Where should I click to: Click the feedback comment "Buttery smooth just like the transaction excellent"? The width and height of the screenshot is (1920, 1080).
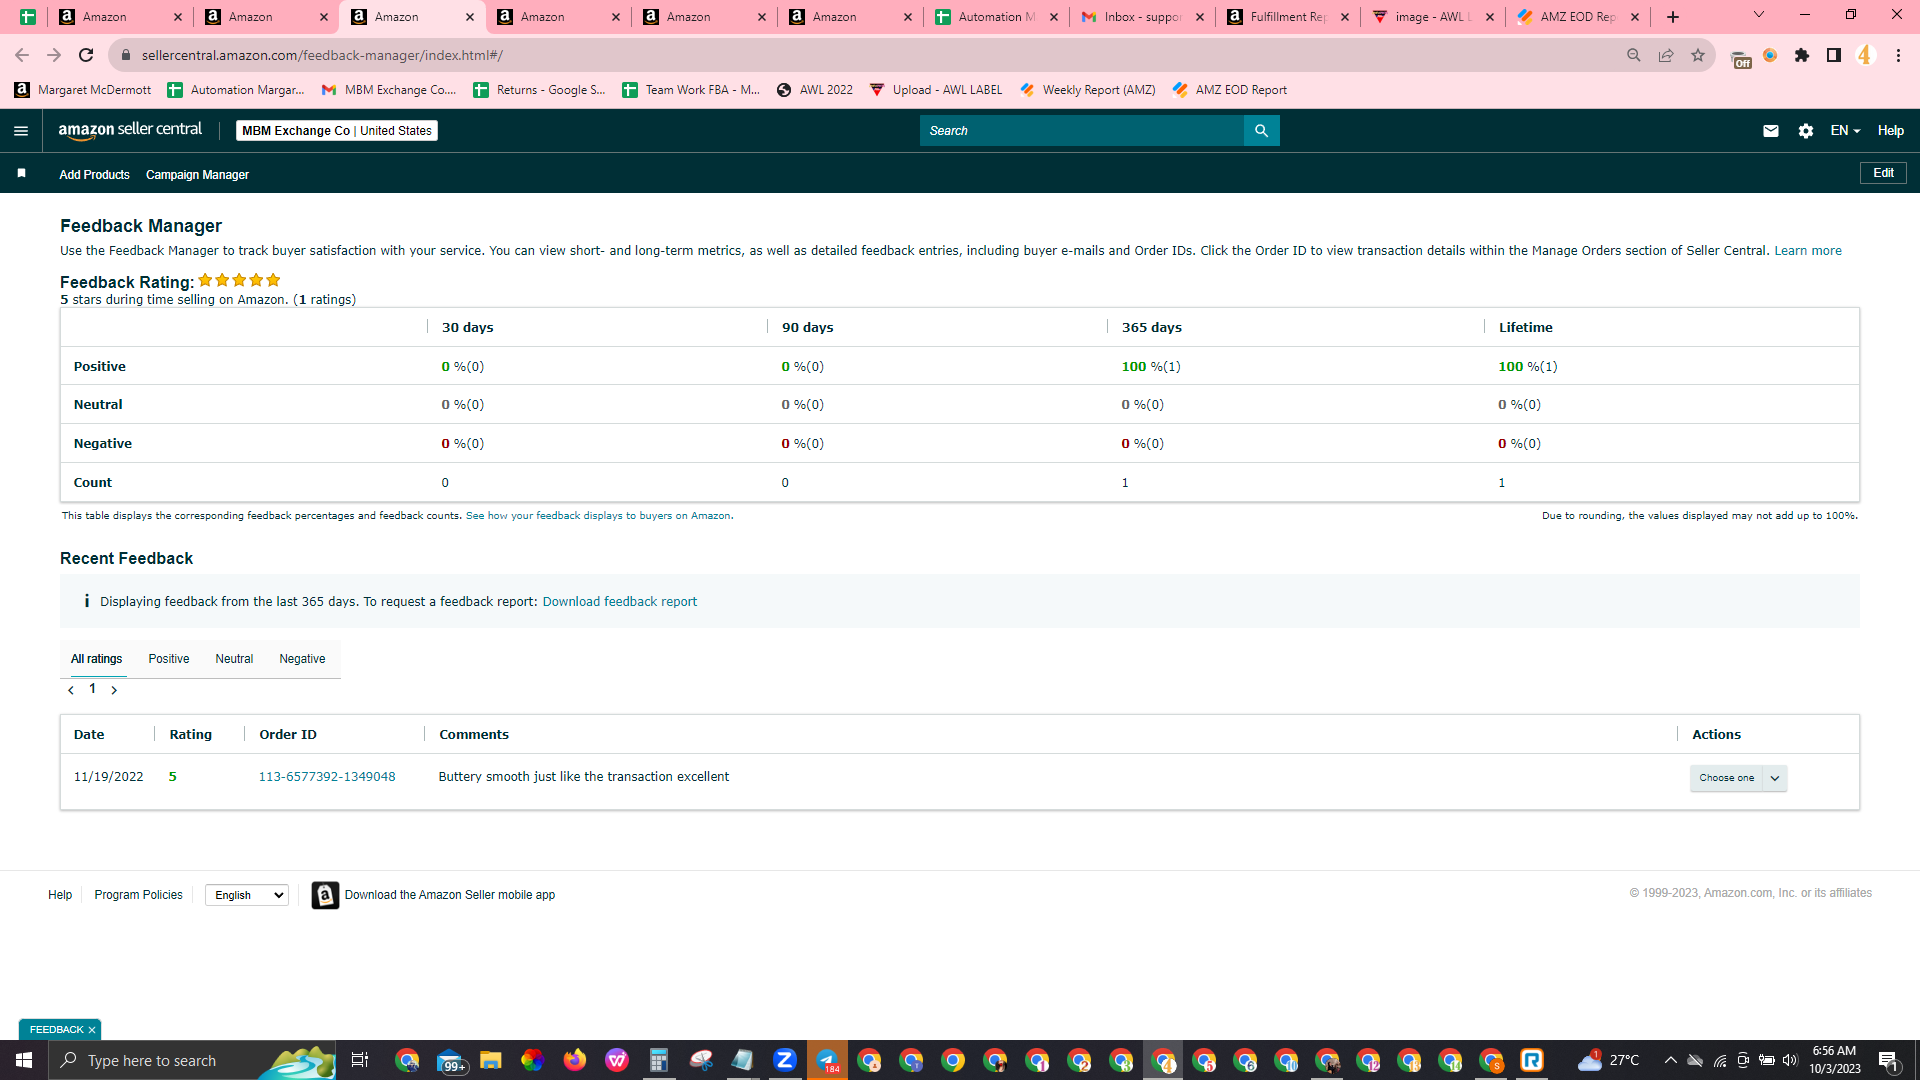pyautogui.click(x=584, y=777)
